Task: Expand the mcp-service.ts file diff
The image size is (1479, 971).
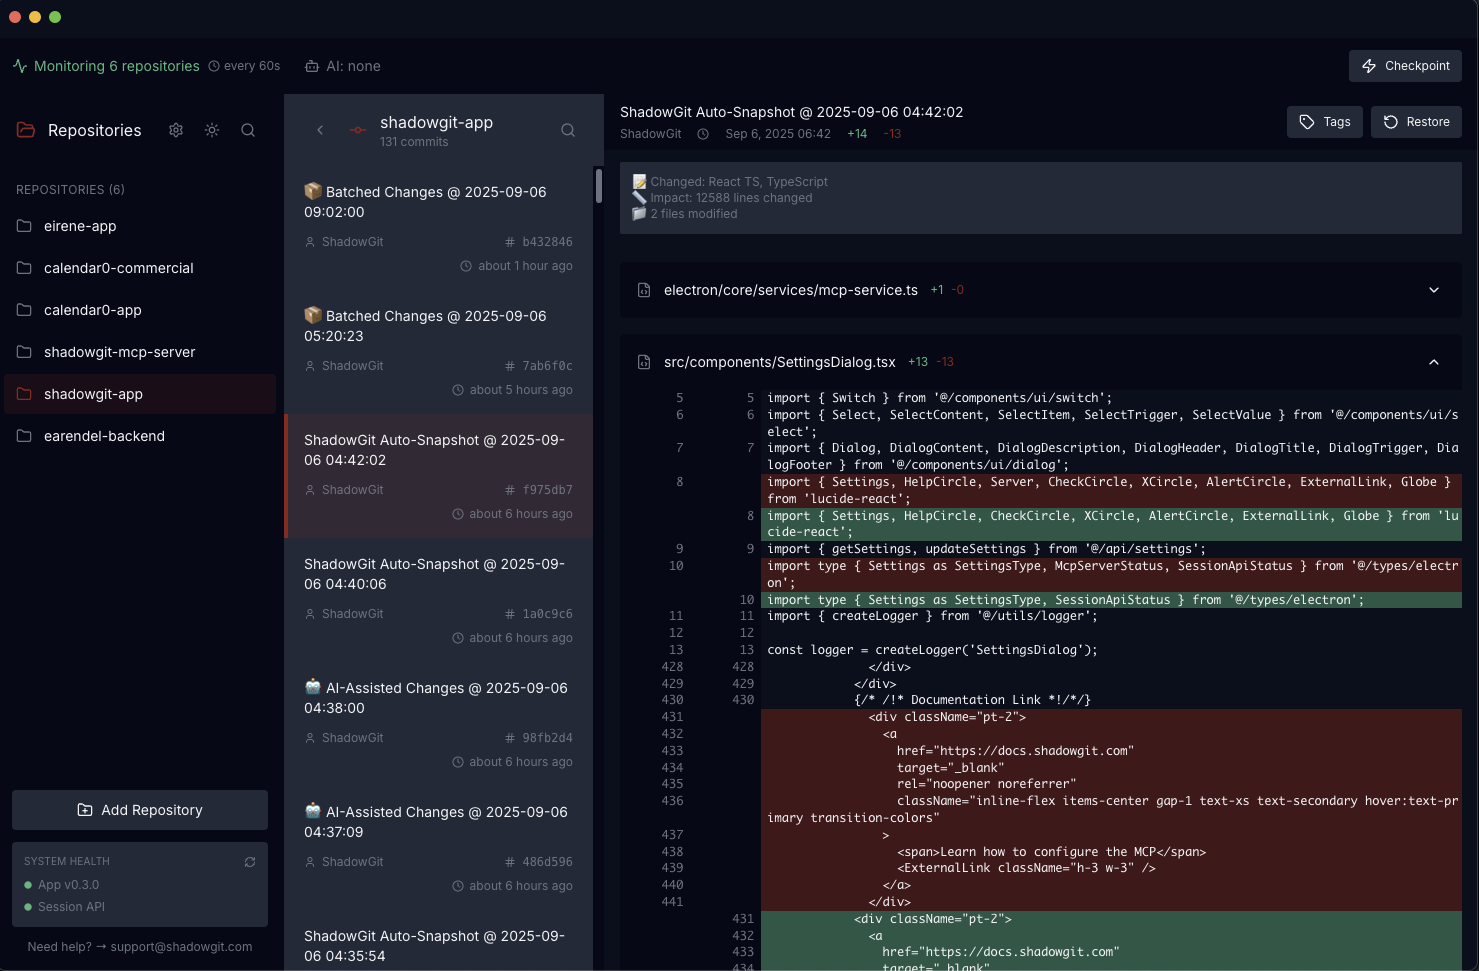Action: pyautogui.click(x=1433, y=290)
